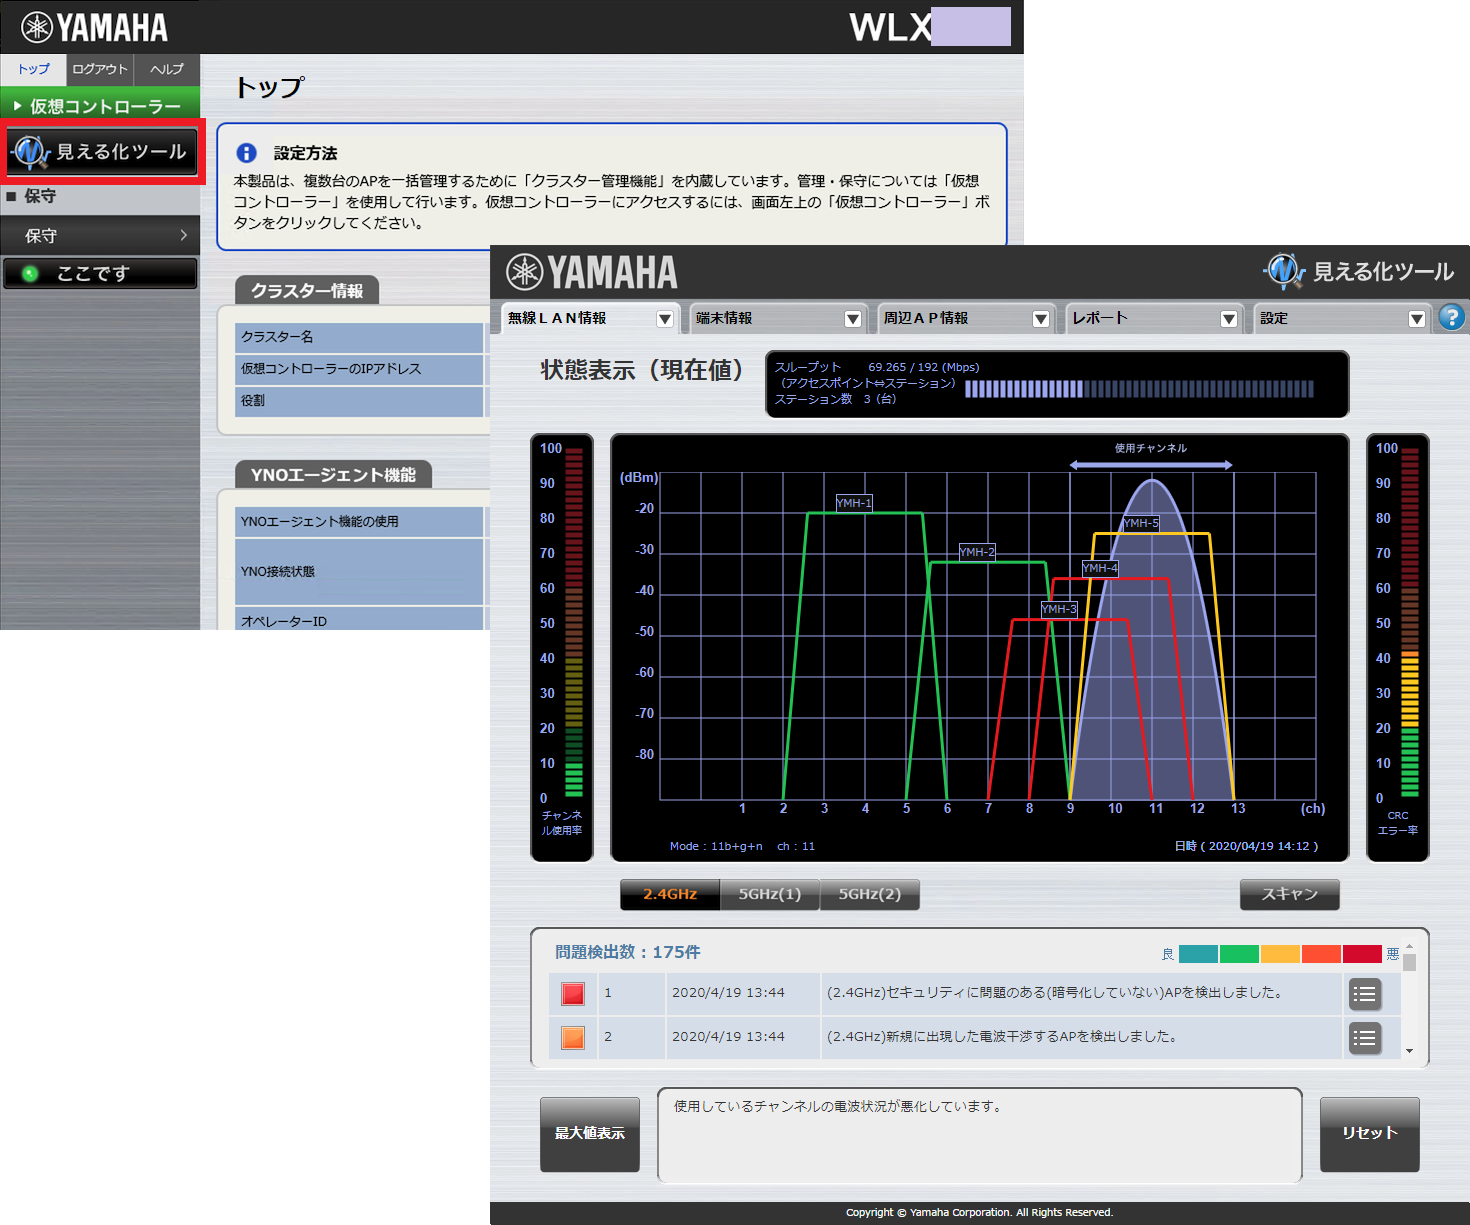Expand the 周辺AP情報 dropdown menu
Screen dimensions: 1470x1225
pyautogui.click(x=1041, y=319)
